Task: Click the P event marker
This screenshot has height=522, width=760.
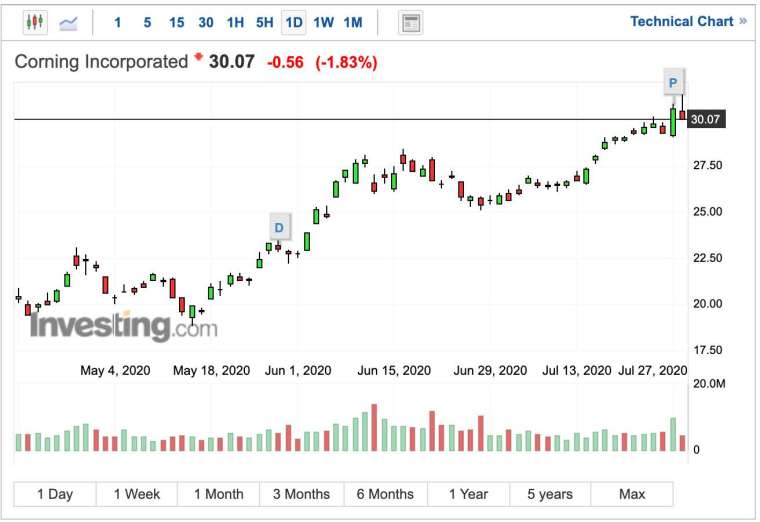Action: 673,82
